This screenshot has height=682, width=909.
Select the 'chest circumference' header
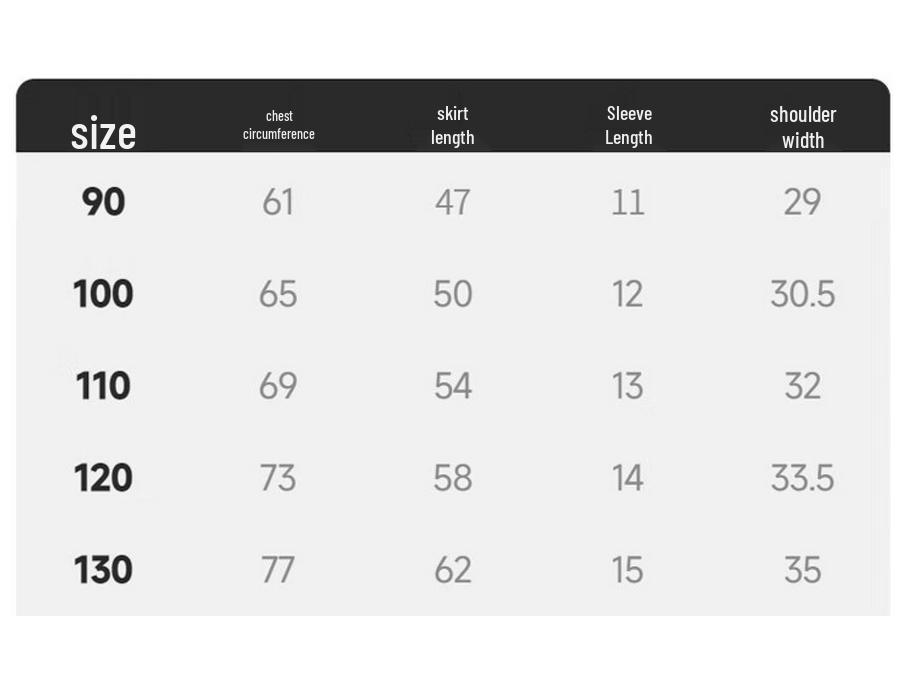click(x=279, y=125)
